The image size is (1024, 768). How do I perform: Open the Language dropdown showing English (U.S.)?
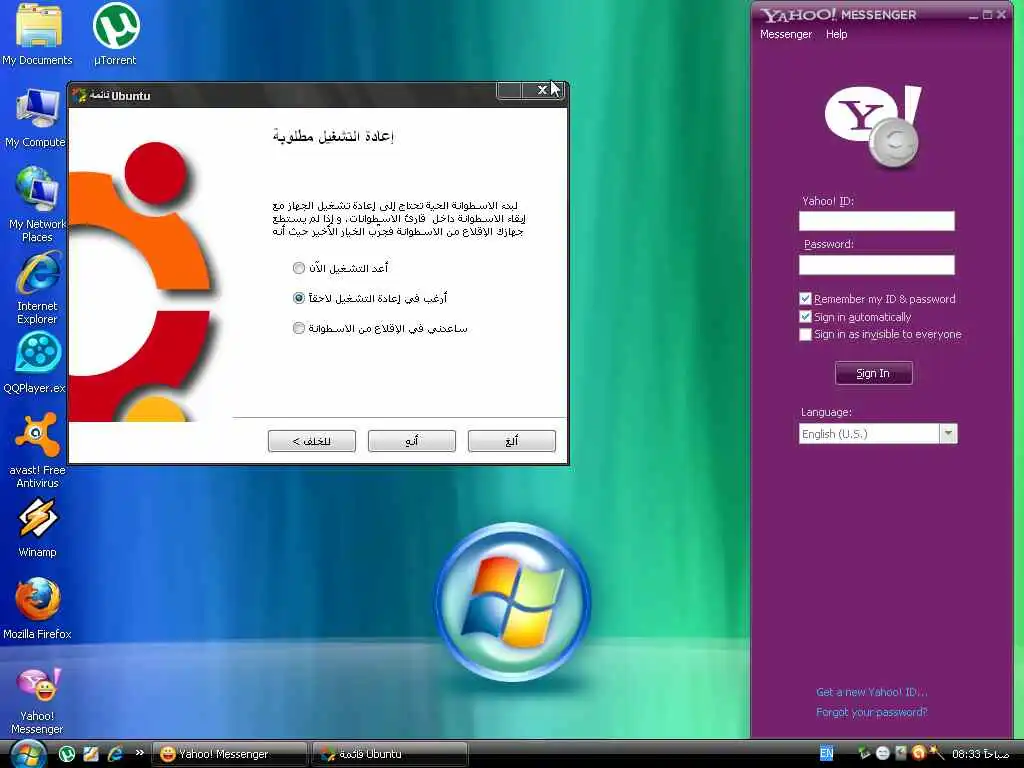(878, 434)
